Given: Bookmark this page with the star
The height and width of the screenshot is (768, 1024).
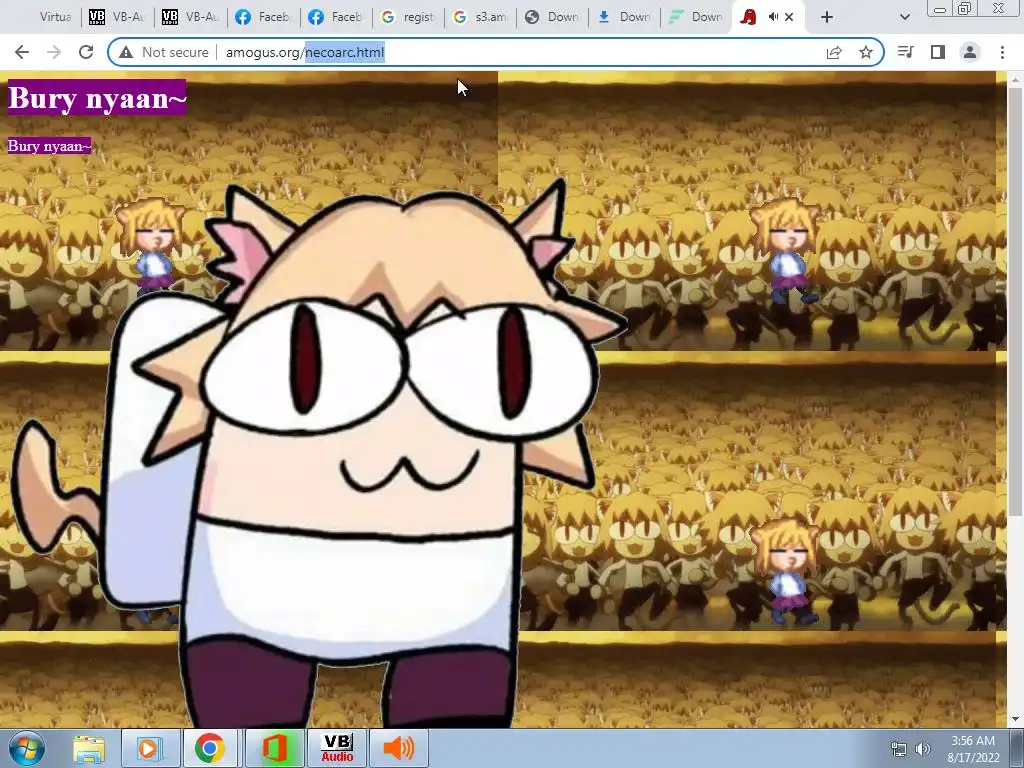Looking at the screenshot, I should (x=866, y=52).
